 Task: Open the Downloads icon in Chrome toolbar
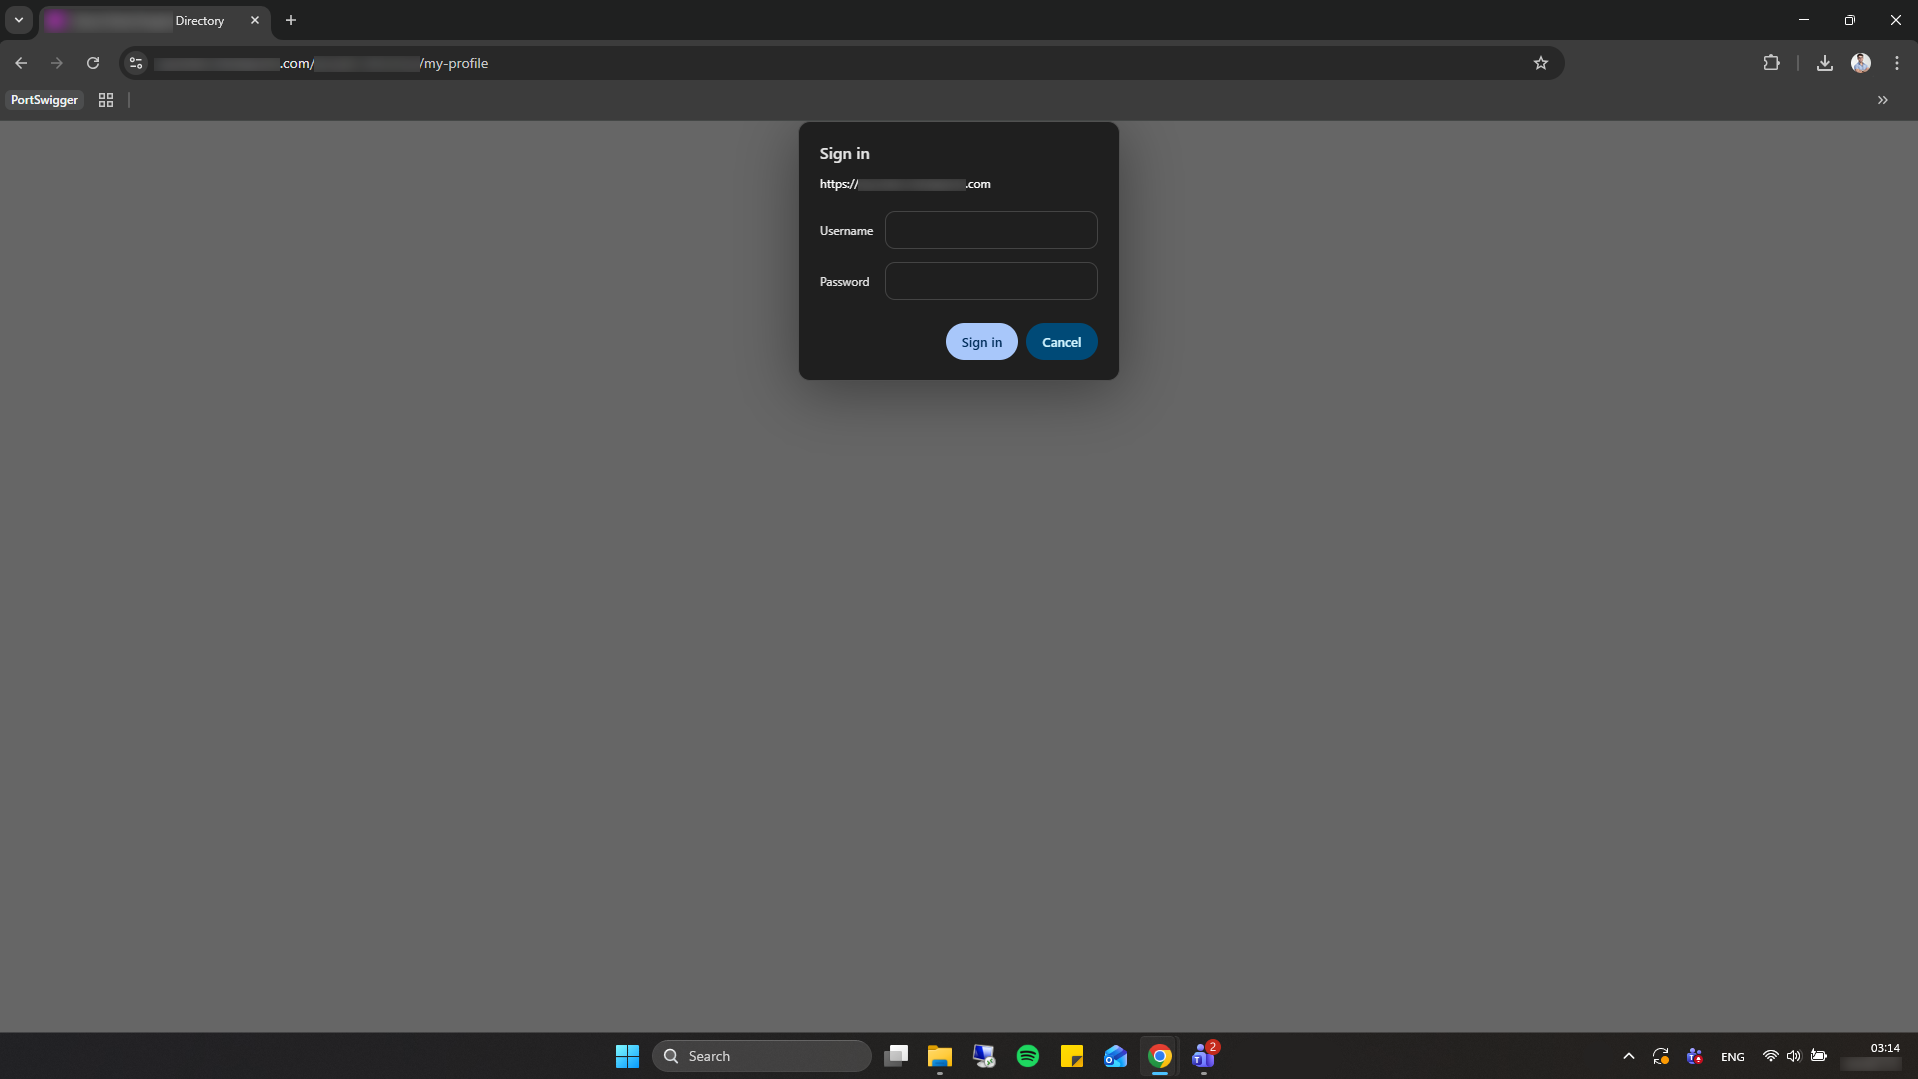[x=1824, y=63]
